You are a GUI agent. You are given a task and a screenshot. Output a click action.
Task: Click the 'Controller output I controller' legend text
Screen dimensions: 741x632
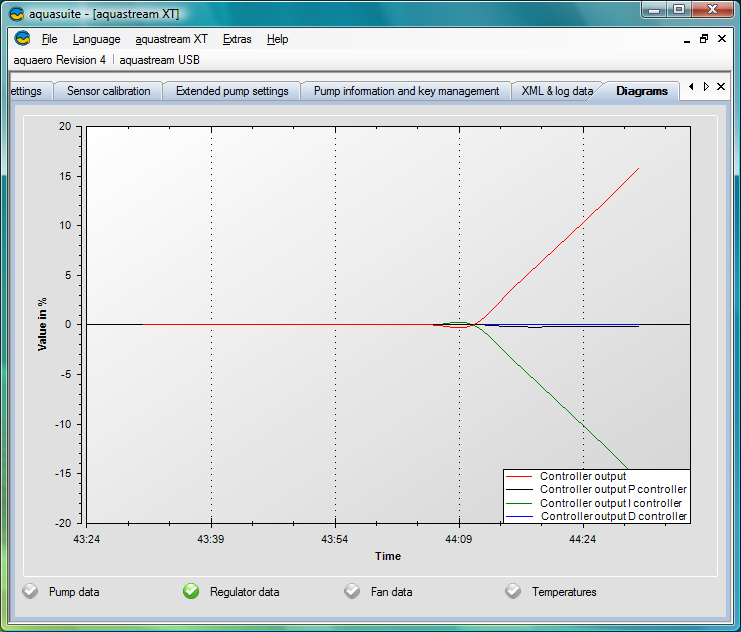[x=611, y=503]
